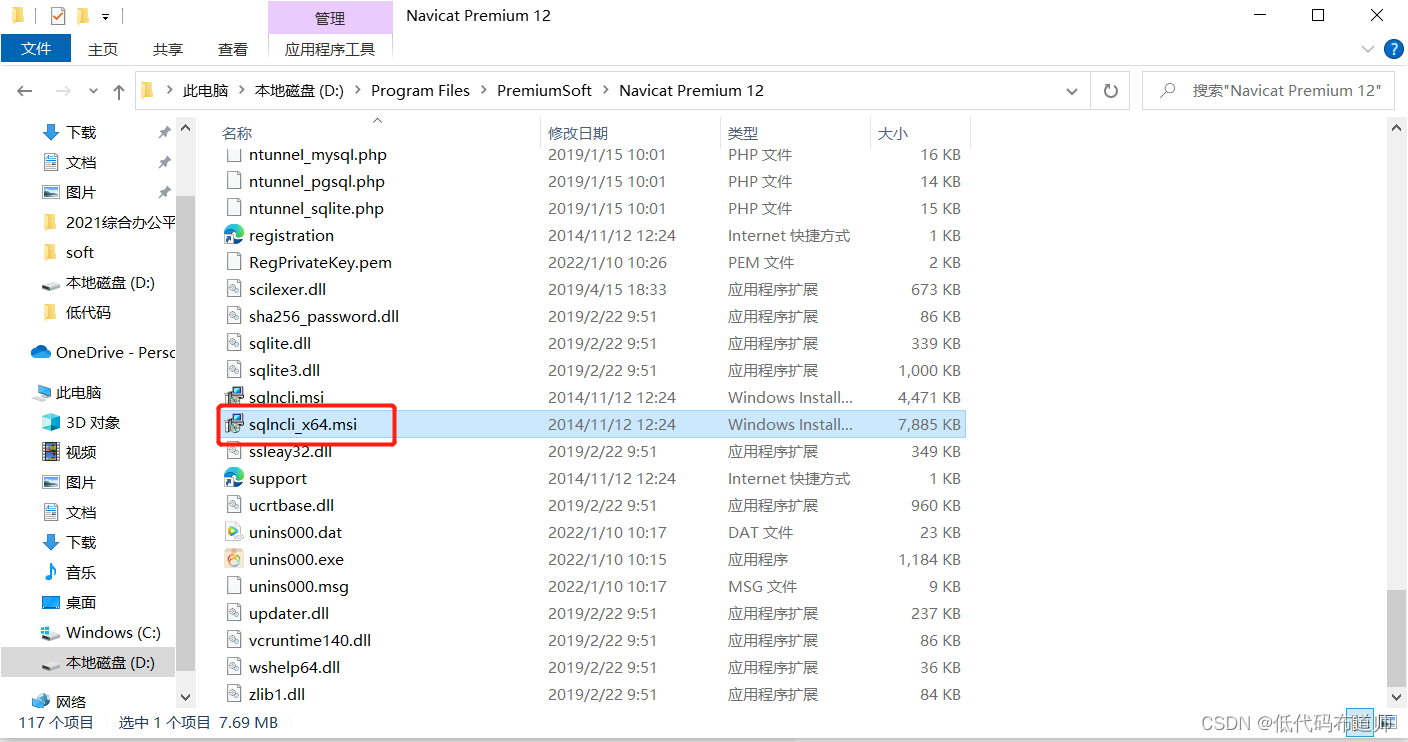This screenshot has width=1408, height=742.
Task: Open Windows (C:) drive in sidebar
Action: pyautogui.click(x=101, y=632)
